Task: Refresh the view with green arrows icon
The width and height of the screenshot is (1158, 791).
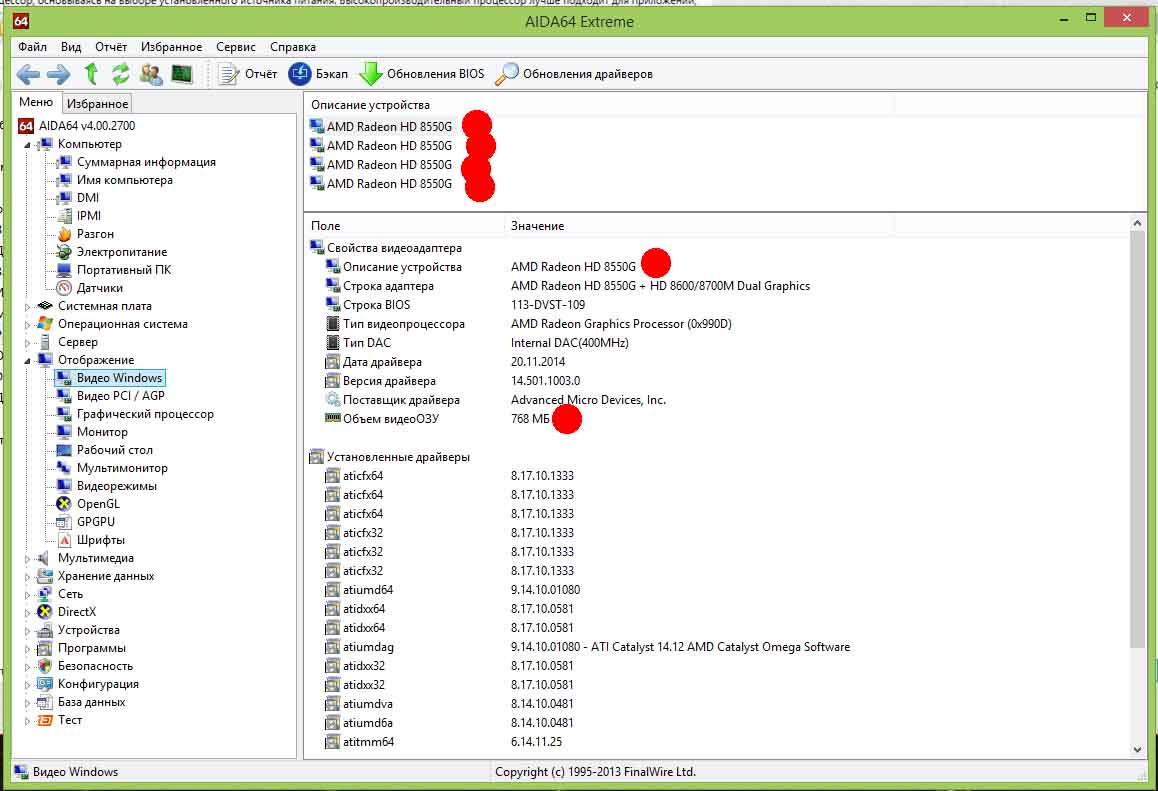Action: point(120,73)
